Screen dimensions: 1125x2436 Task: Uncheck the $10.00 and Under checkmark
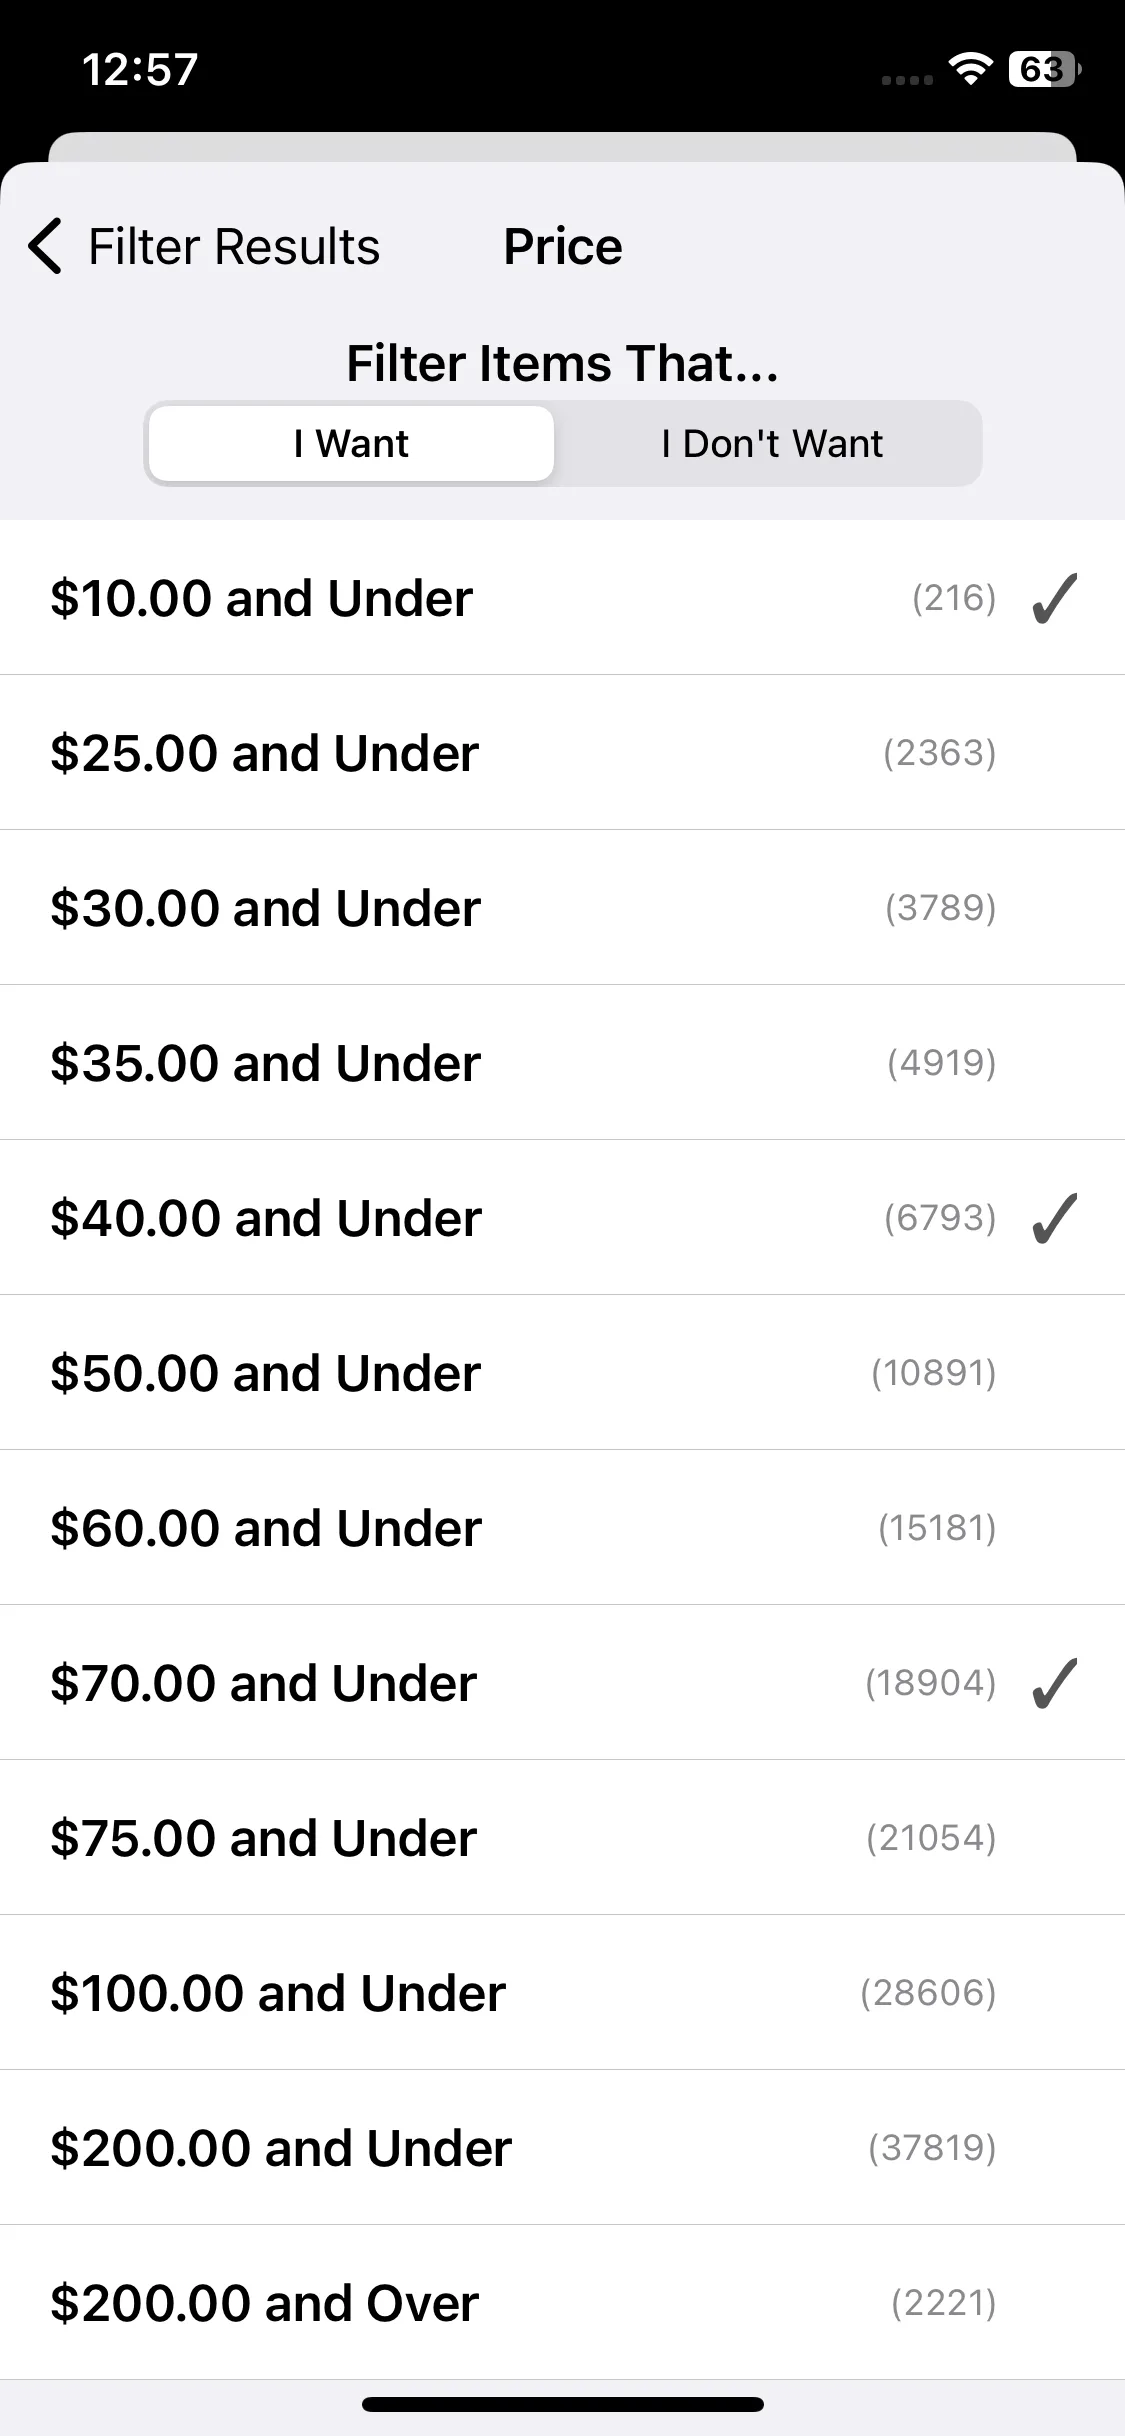pyautogui.click(x=1054, y=598)
